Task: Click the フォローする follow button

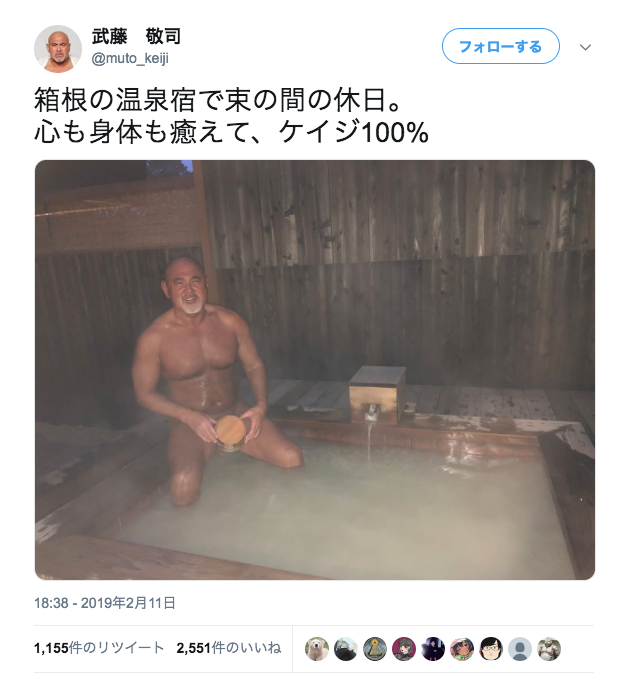Action: click(500, 46)
